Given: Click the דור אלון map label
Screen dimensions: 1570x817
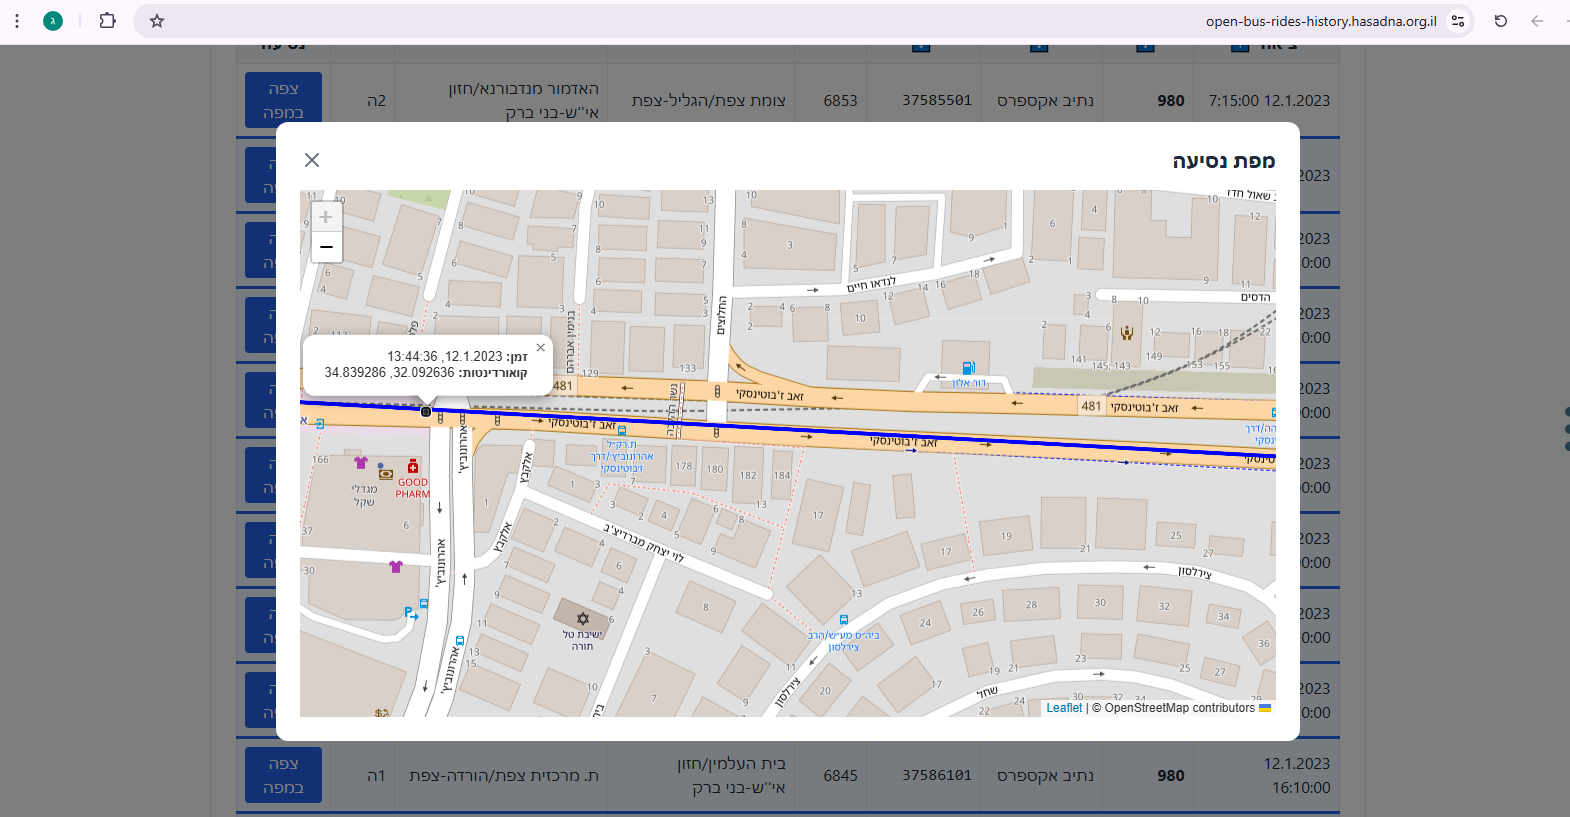Looking at the screenshot, I should [x=969, y=383].
